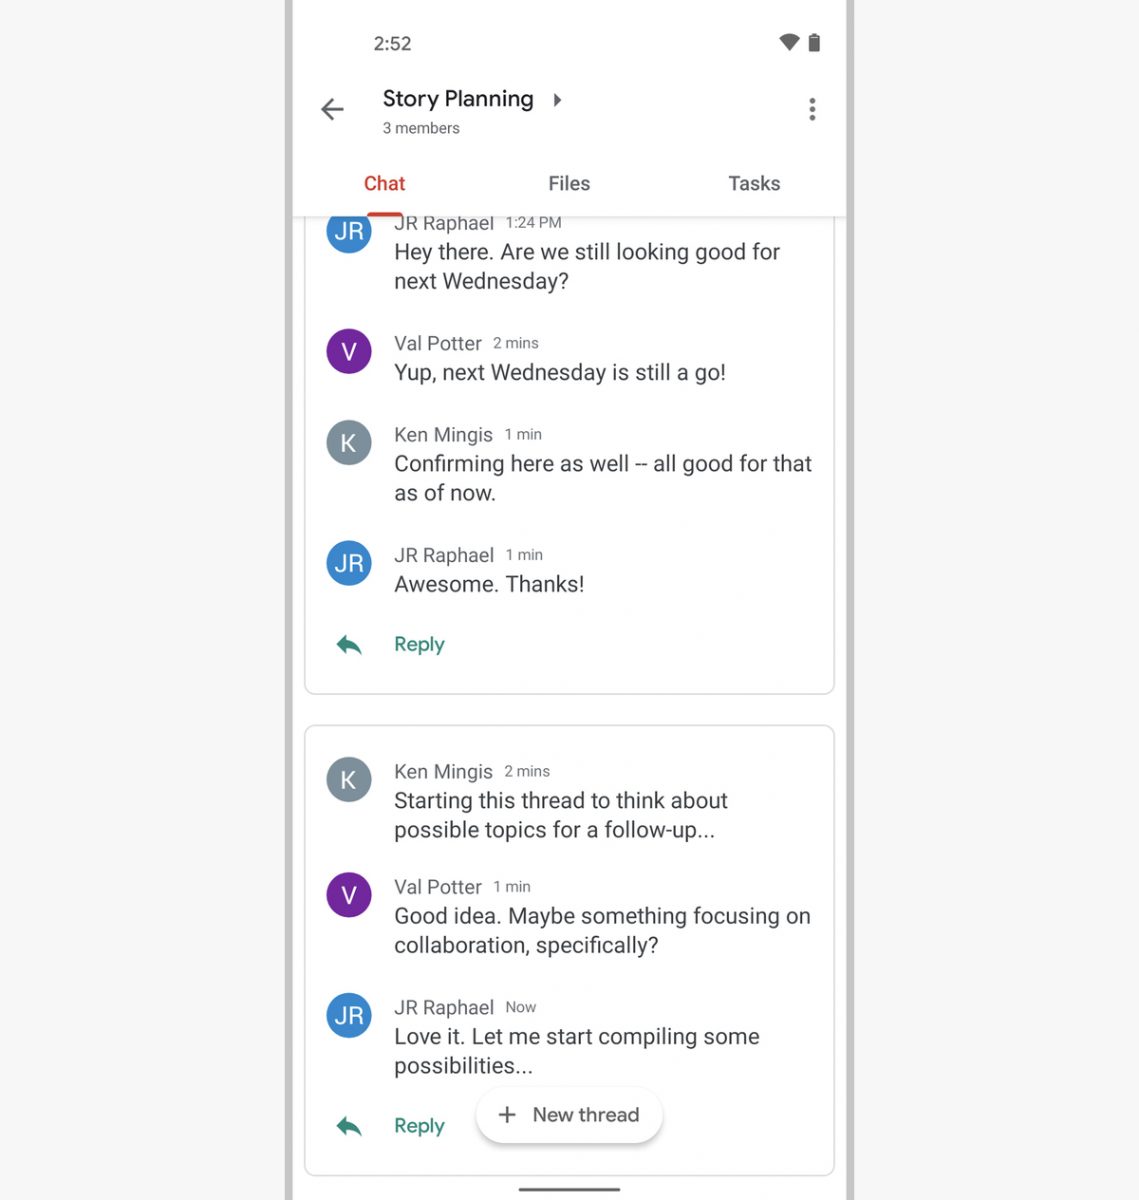Click the reply arrow icon in the follow-up thread

tap(349, 1126)
